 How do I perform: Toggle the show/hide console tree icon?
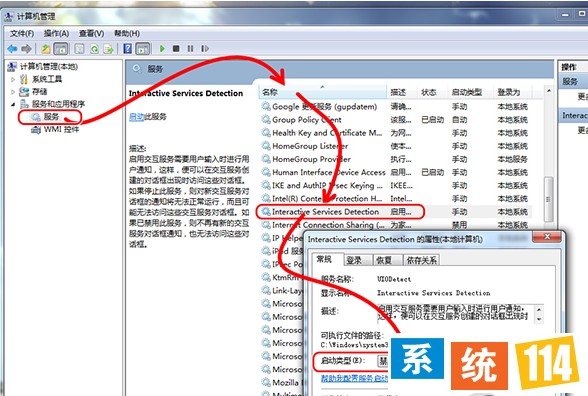(x=61, y=49)
